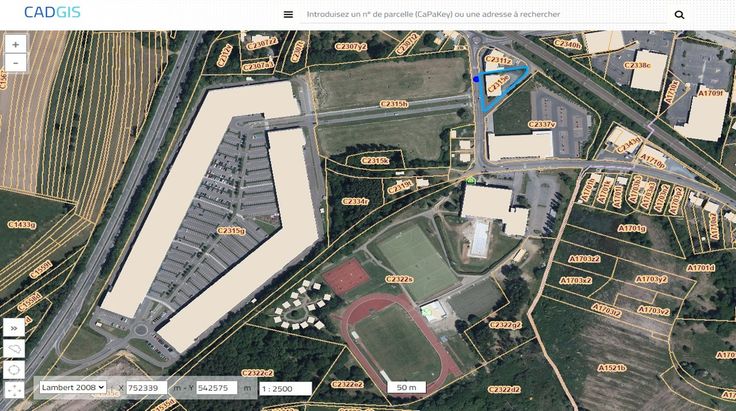Select parcel C2315g on the large building

(x=231, y=230)
